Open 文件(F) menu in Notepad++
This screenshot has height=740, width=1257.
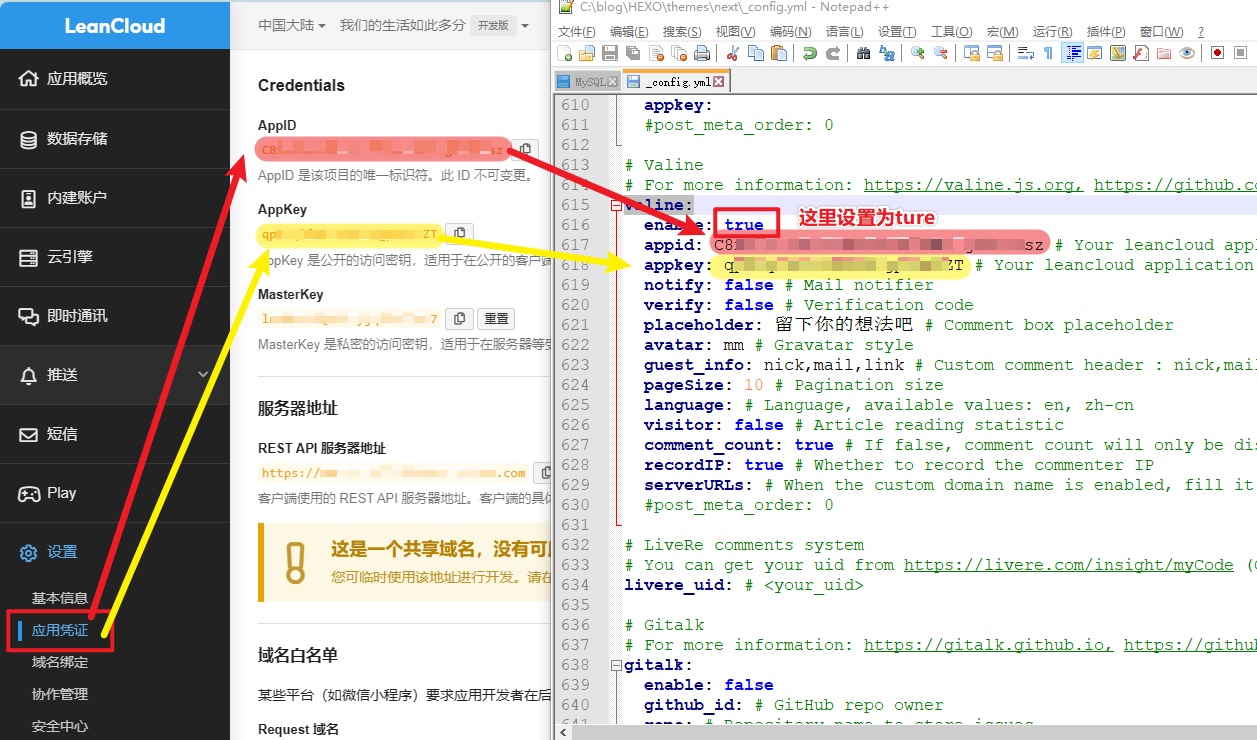(576, 32)
